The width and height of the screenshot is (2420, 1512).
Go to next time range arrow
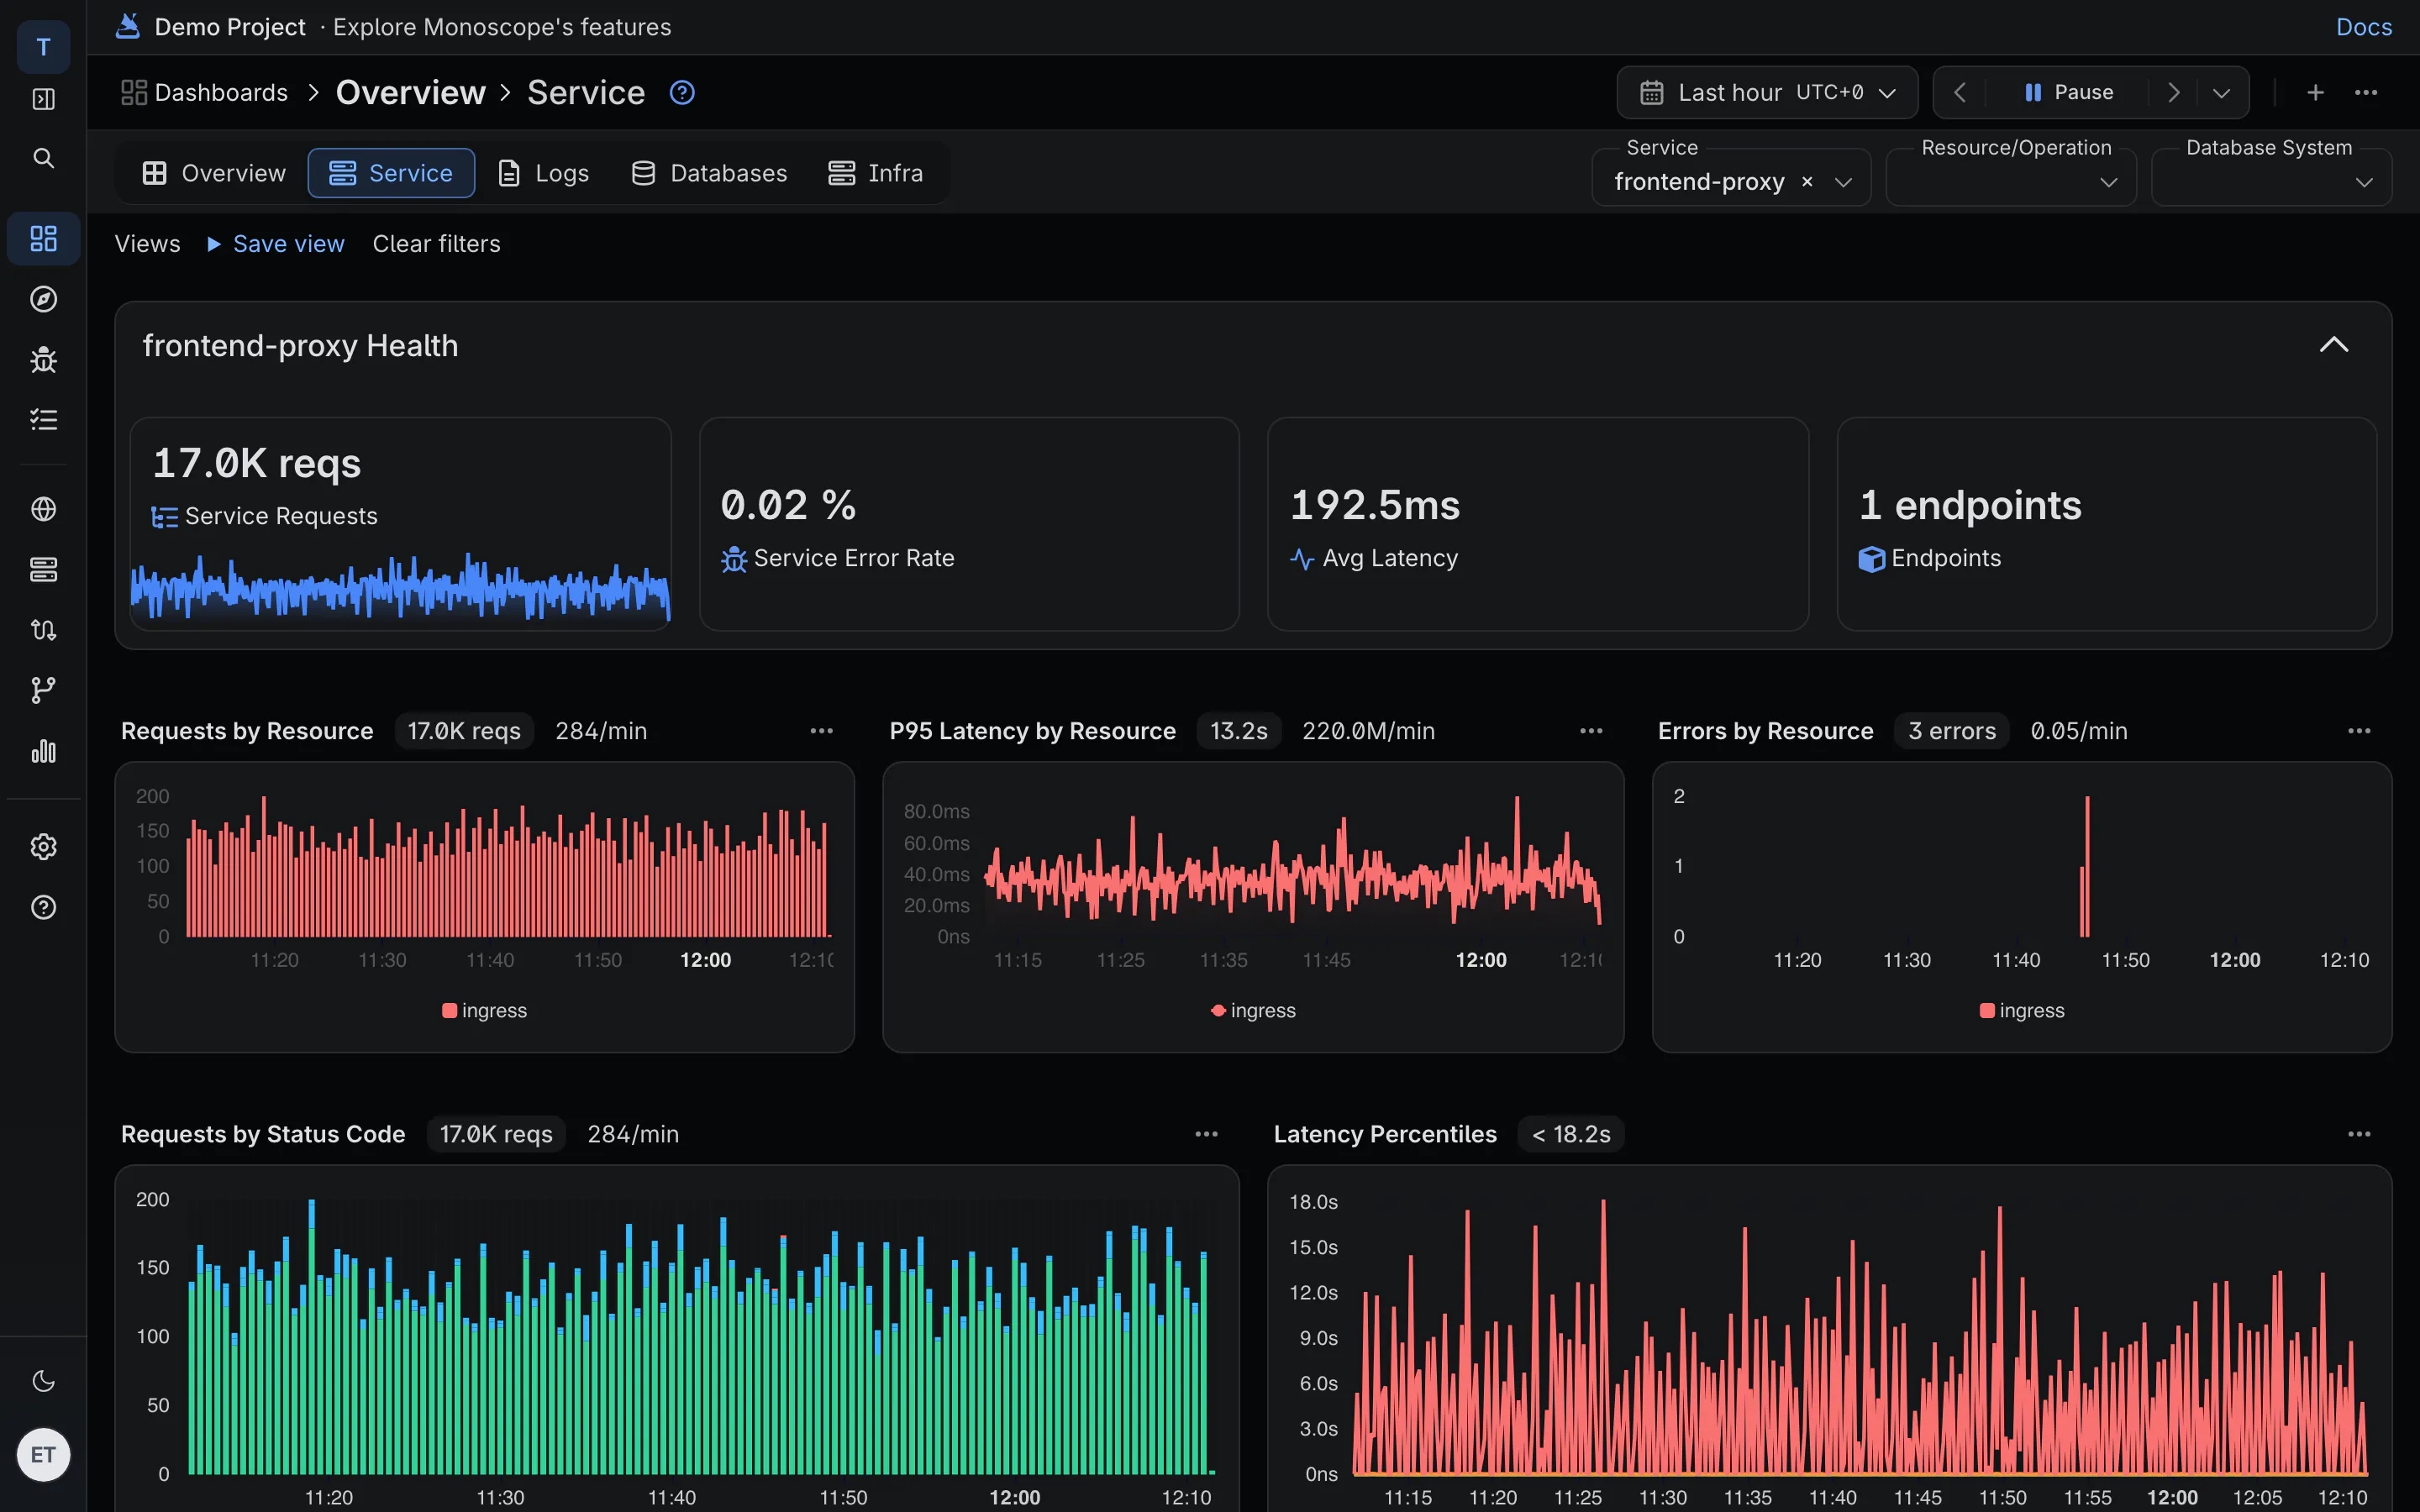click(x=2172, y=92)
